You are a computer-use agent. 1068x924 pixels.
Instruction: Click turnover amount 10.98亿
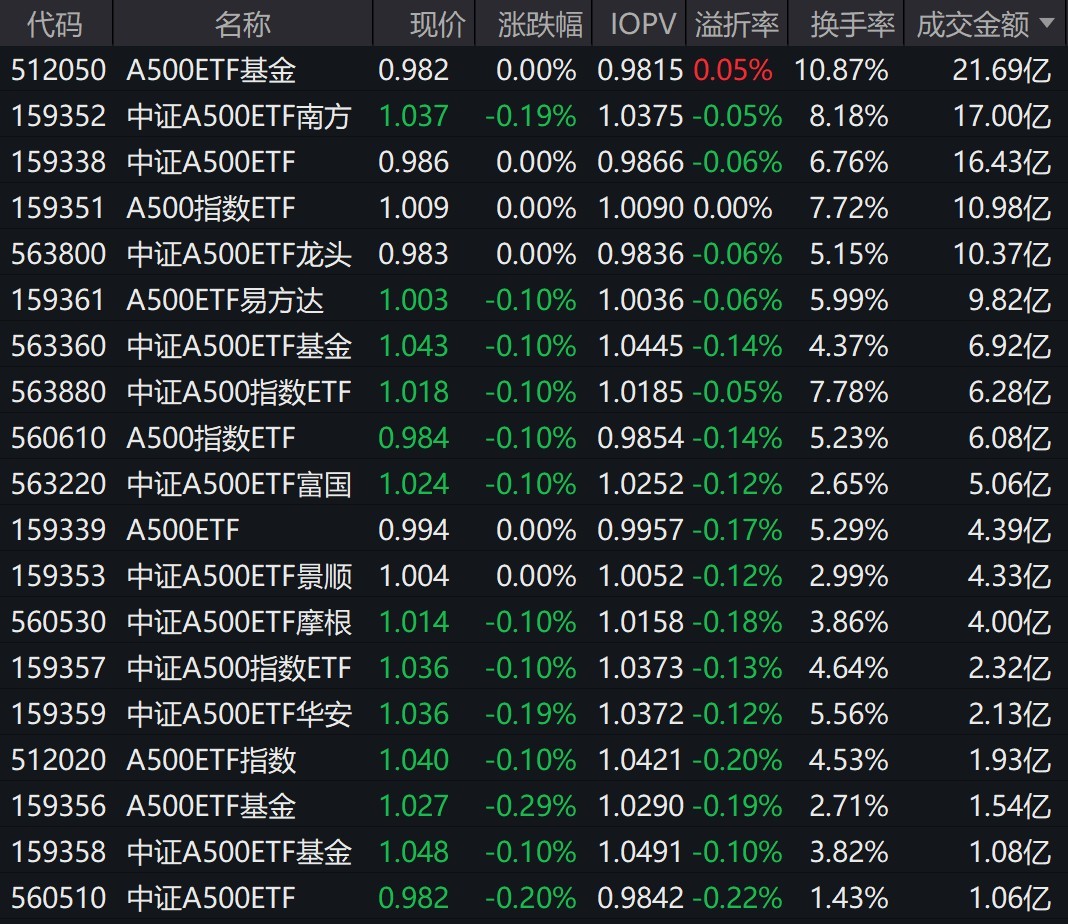tap(1002, 208)
